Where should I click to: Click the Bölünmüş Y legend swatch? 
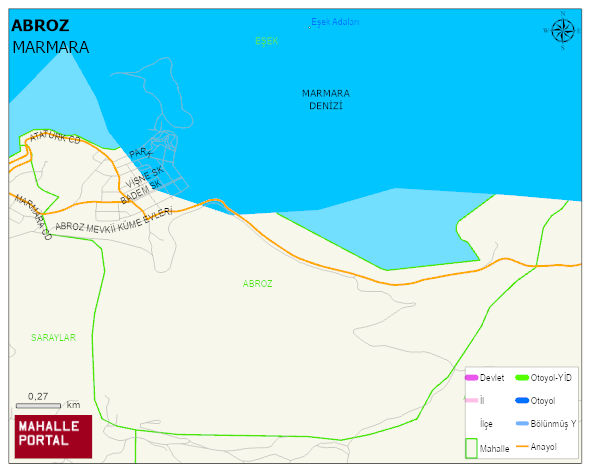pyautogui.click(x=522, y=424)
